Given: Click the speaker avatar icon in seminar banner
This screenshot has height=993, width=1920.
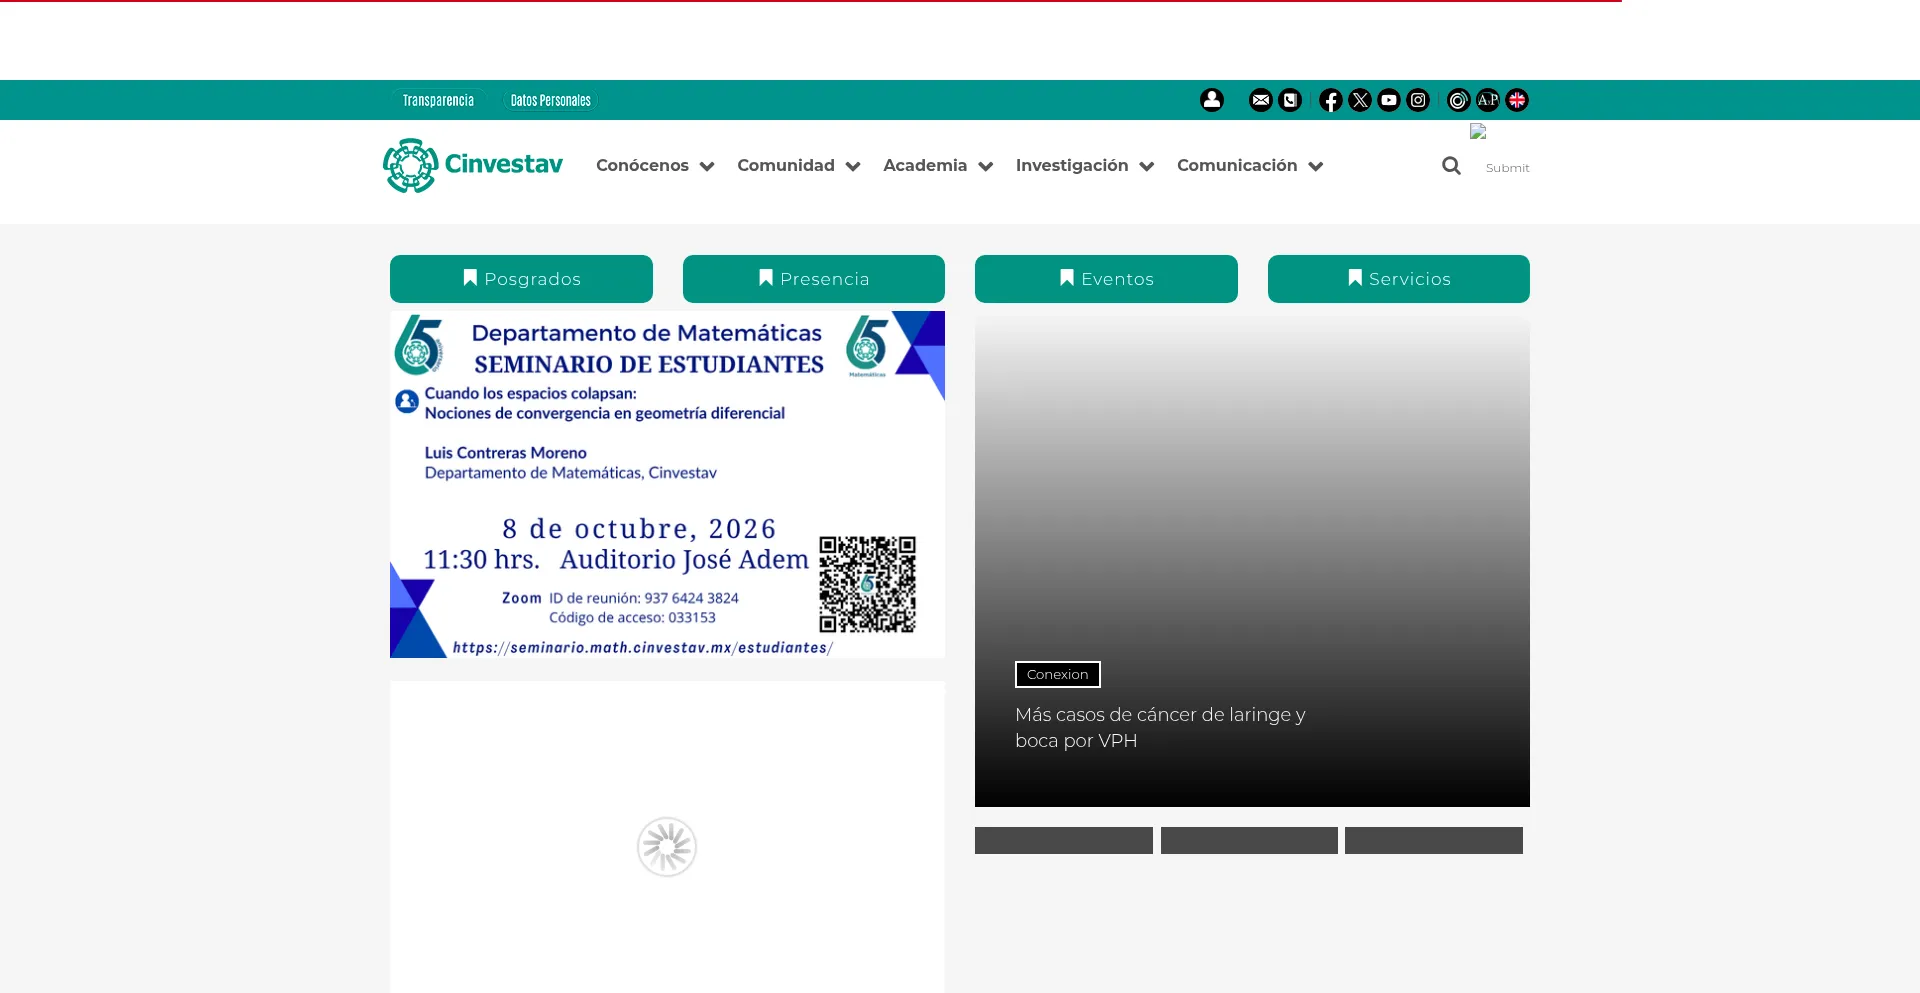Looking at the screenshot, I should 407,402.
